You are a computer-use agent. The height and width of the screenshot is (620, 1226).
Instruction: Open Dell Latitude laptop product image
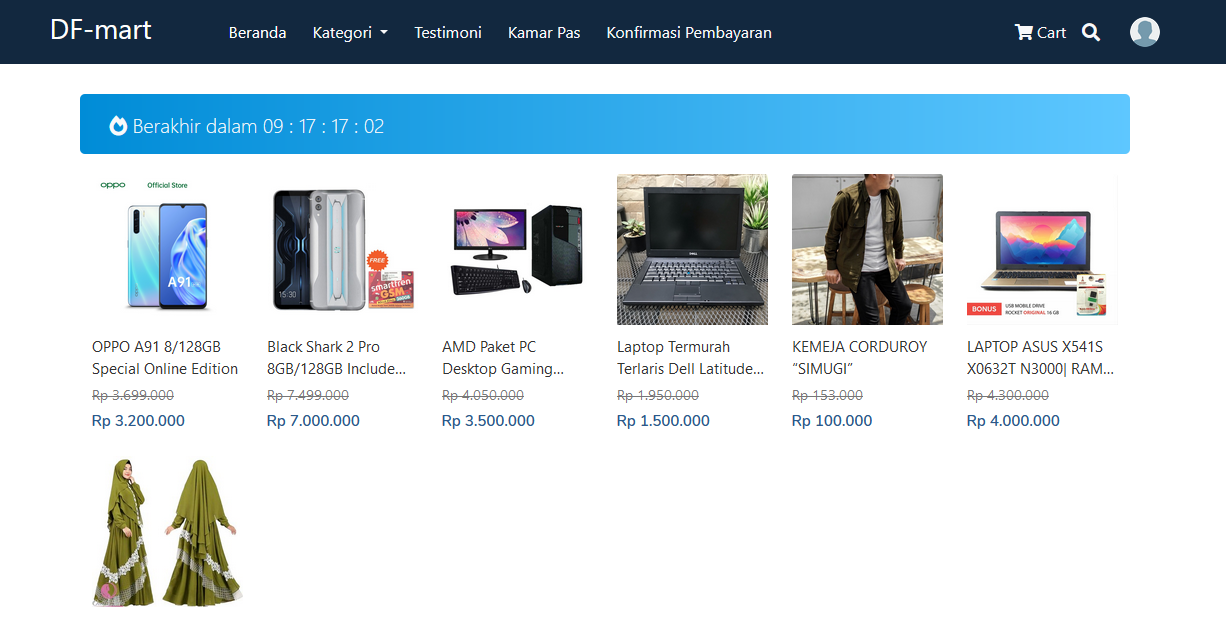point(692,249)
